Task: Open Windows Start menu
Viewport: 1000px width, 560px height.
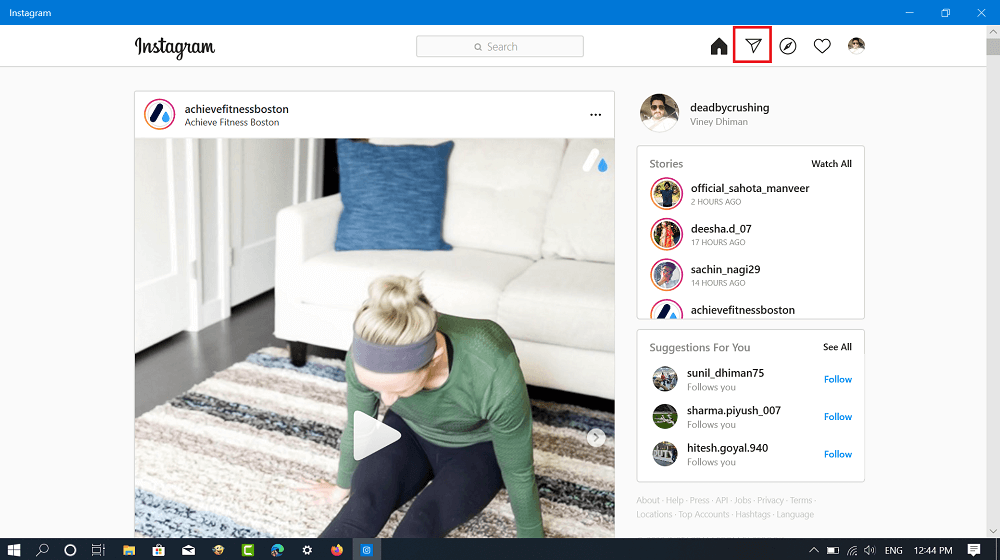Action: [x=14, y=550]
